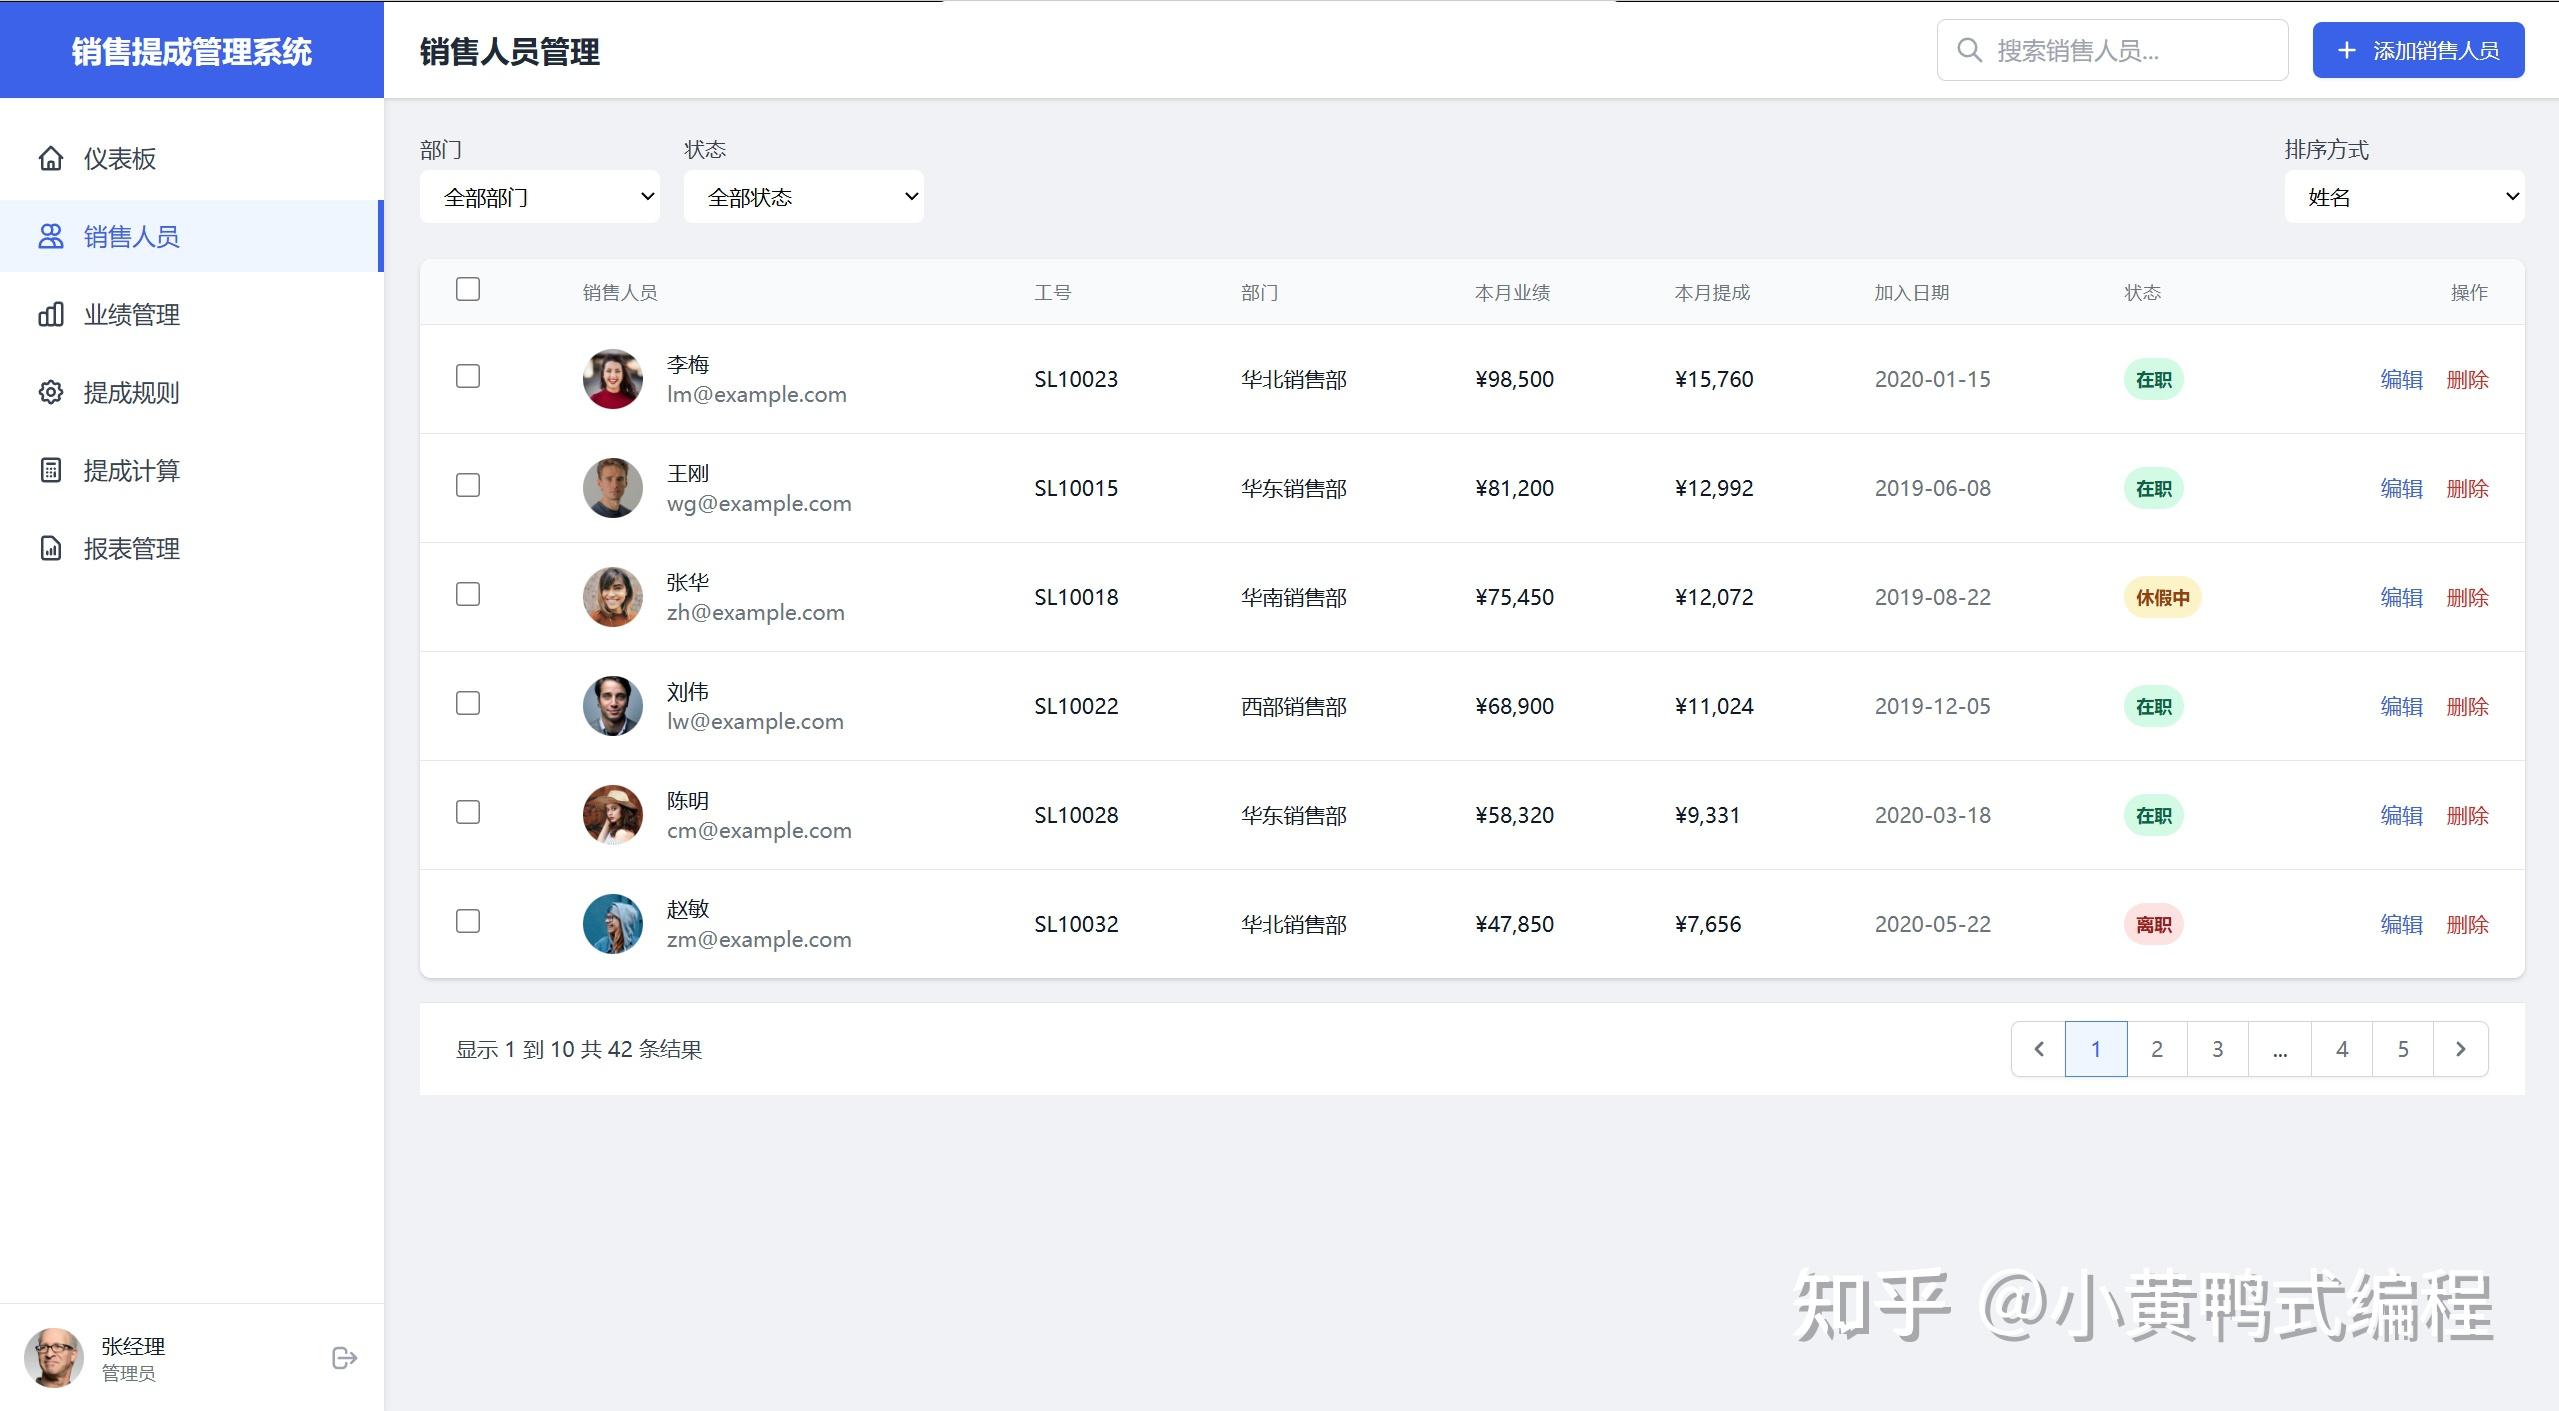Viewport: 2559px width, 1411px height.
Task: Click 张华's avatar thumbnail
Action: pos(613,597)
